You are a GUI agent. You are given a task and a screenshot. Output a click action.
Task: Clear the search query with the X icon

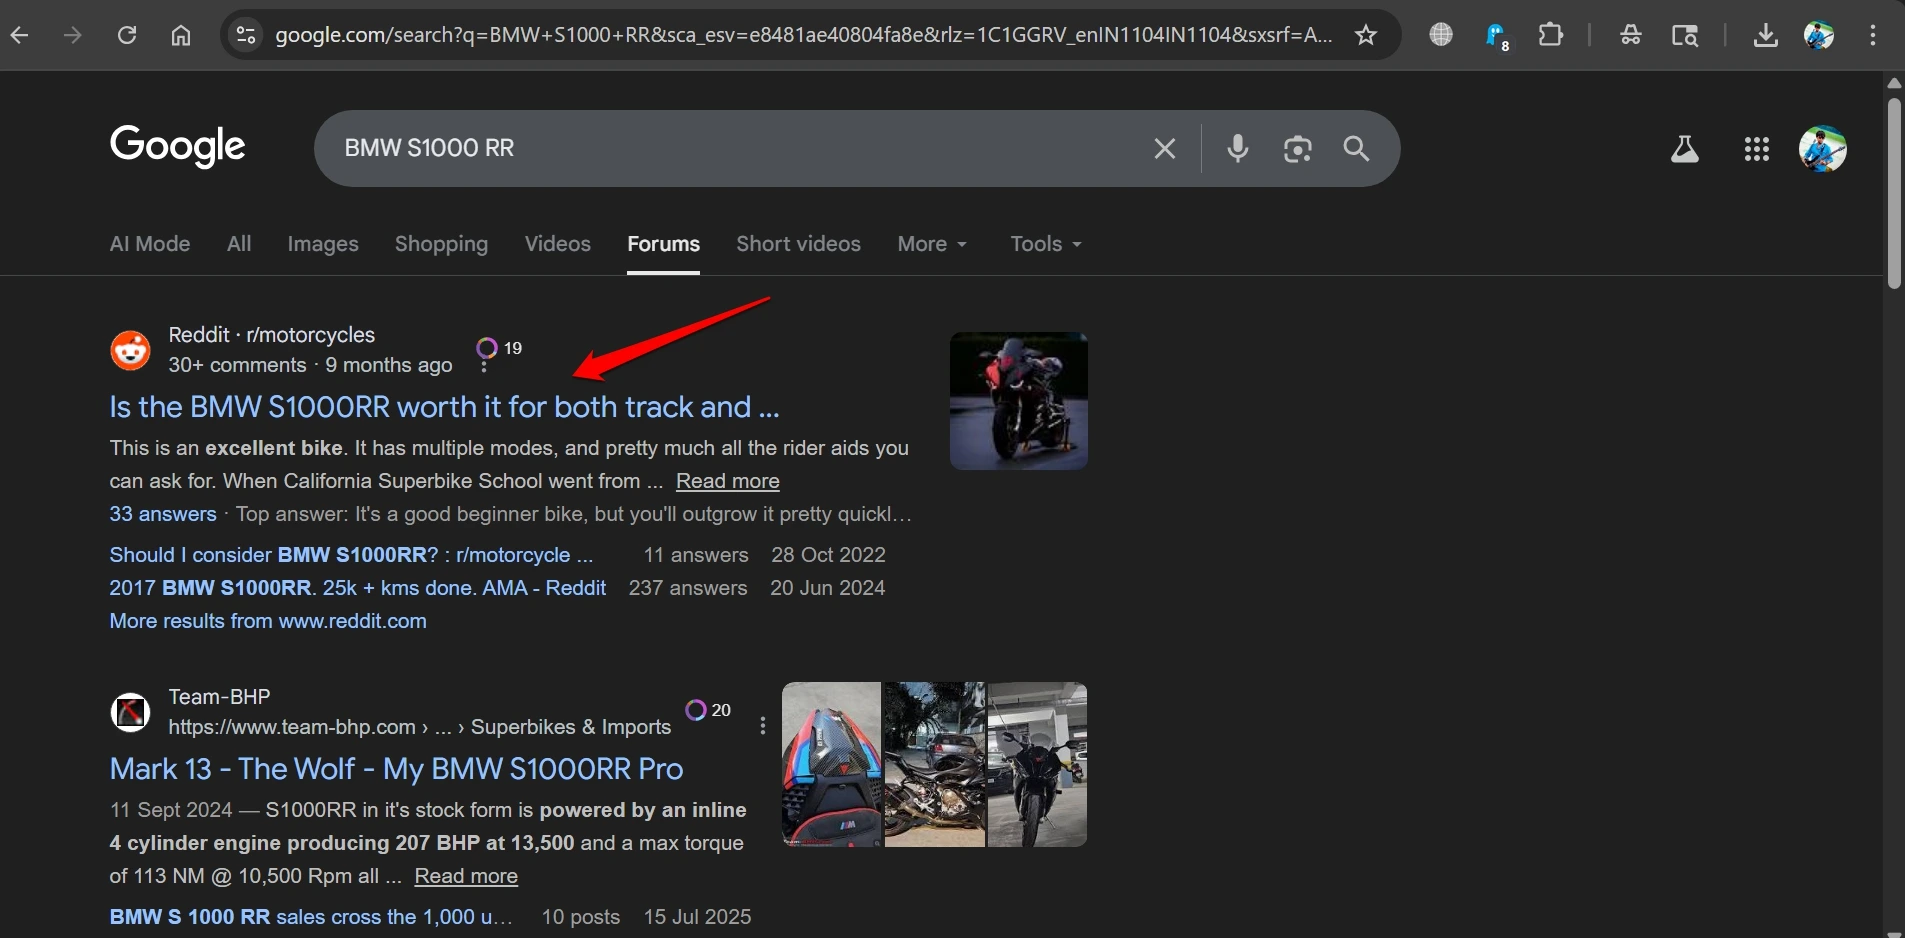point(1163,148)
